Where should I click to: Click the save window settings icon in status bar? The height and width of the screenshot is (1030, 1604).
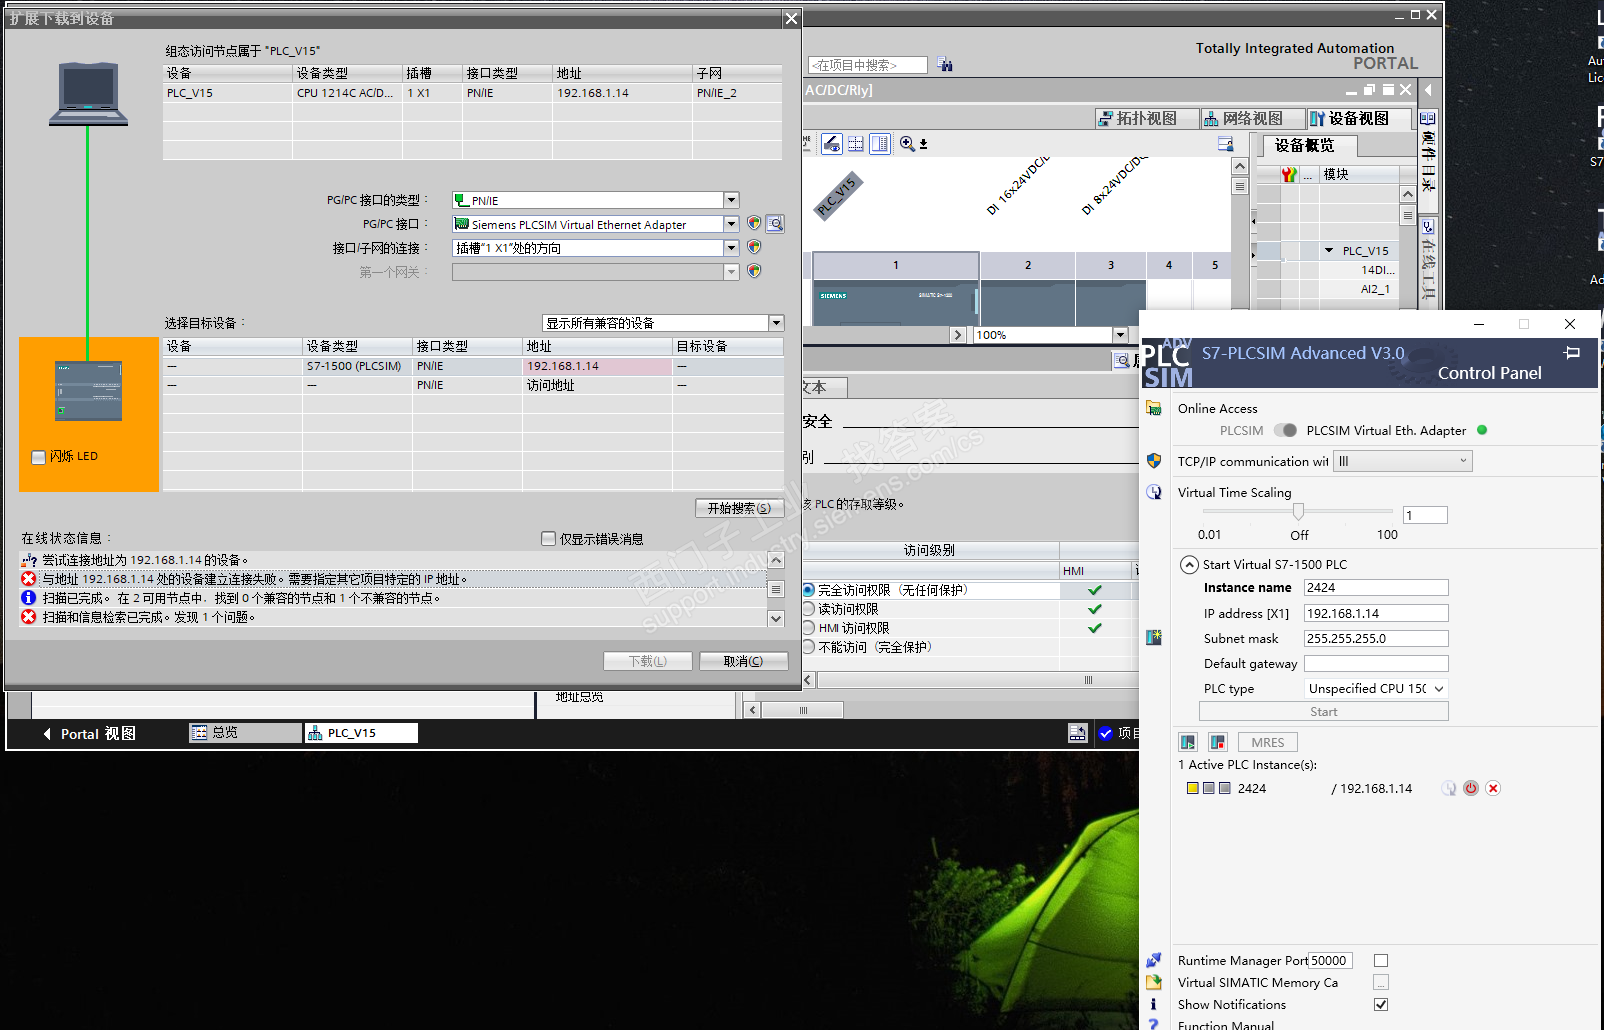pyautogui.click(x=1078, y=733)
